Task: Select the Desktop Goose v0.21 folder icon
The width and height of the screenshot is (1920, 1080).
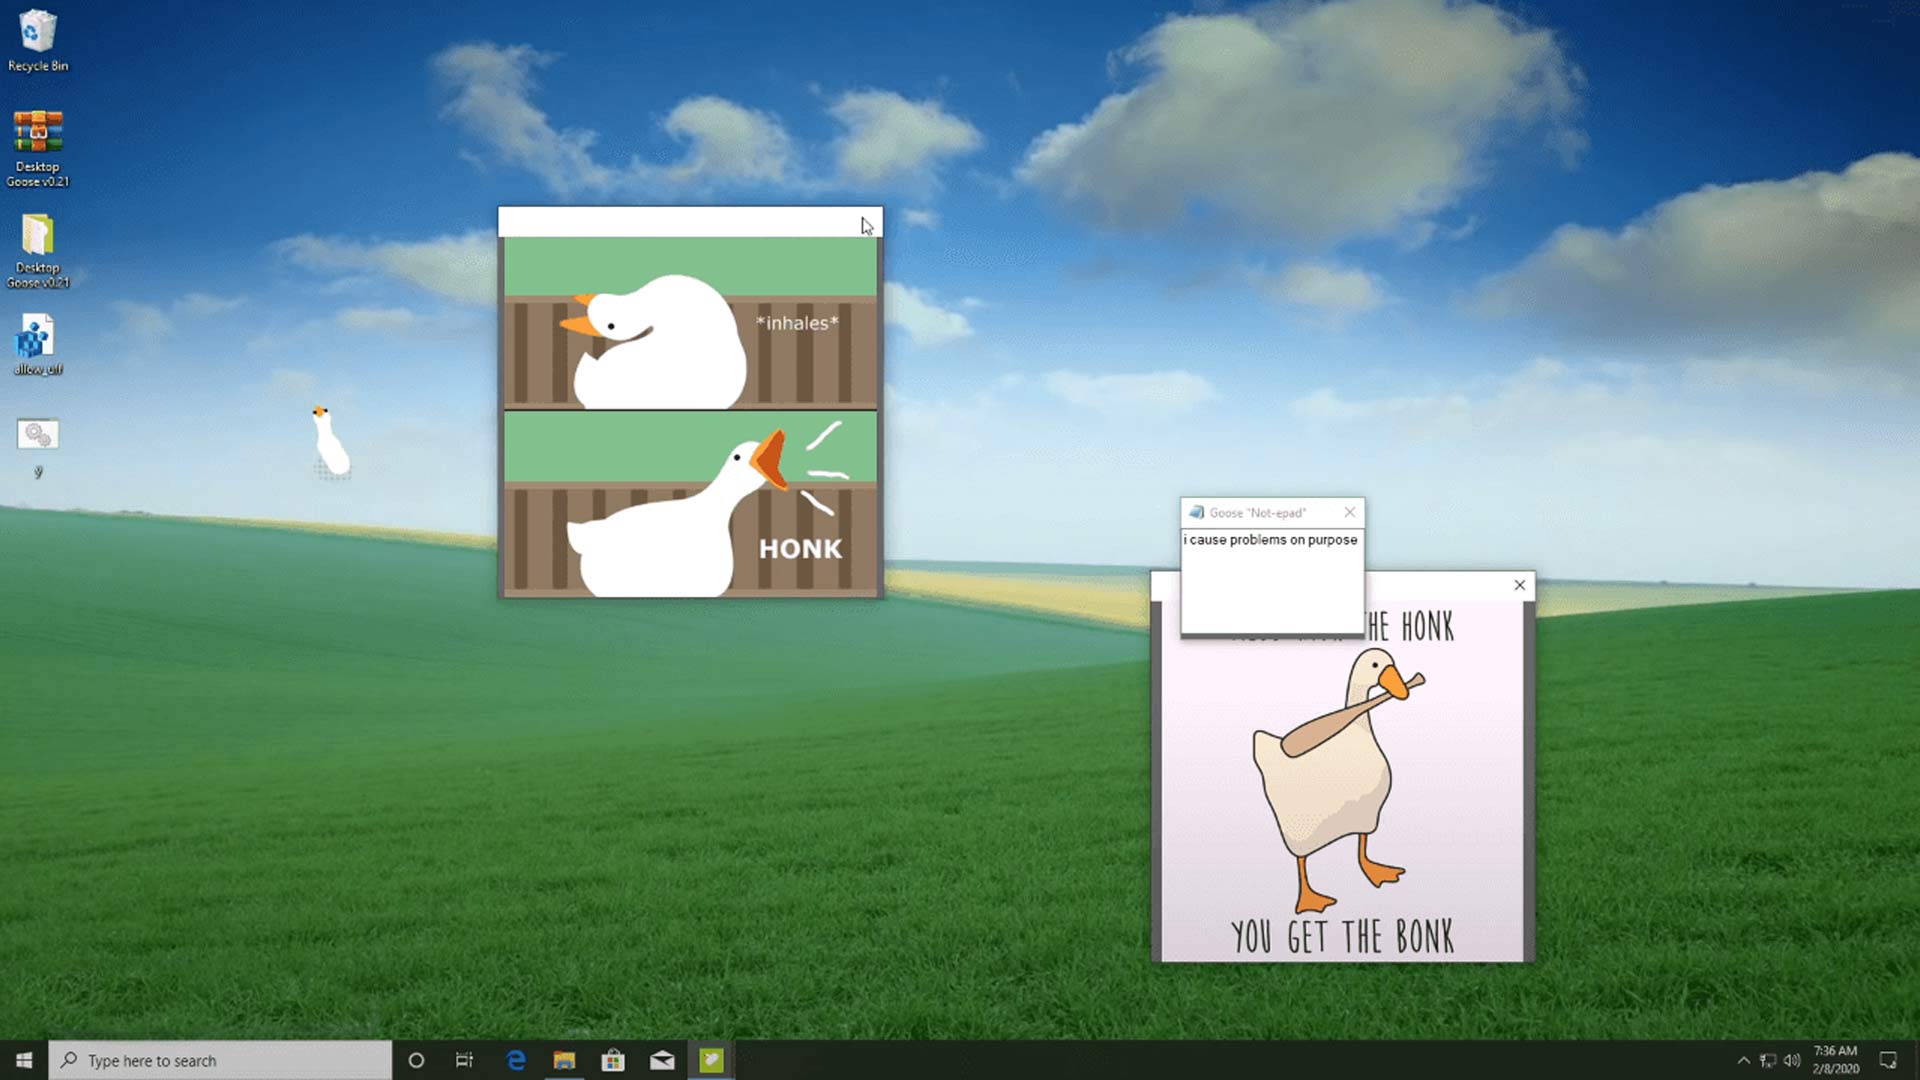Action: 38,250
